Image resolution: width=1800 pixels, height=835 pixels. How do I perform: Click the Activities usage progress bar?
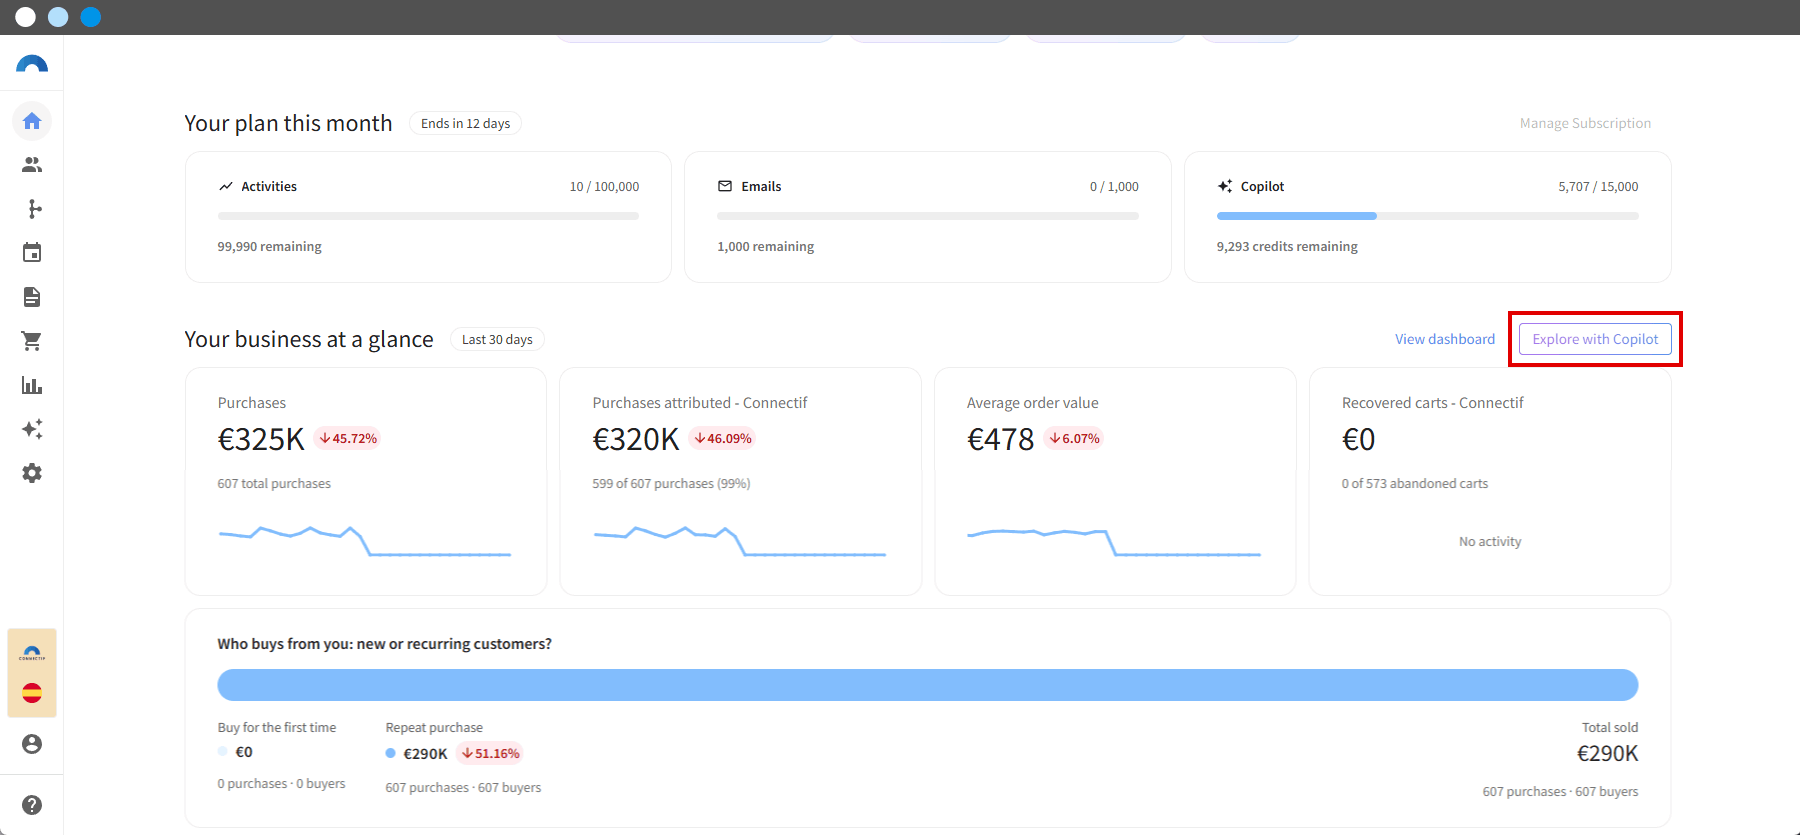(428, 216)
